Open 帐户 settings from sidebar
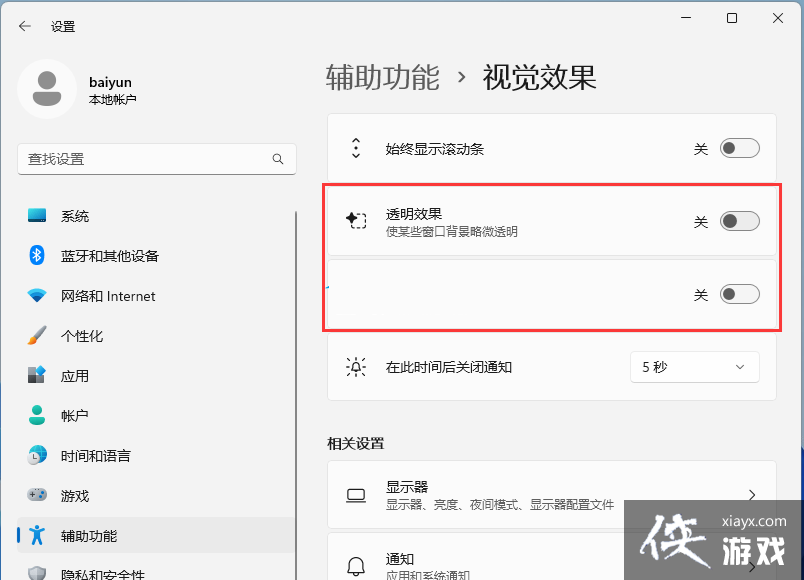 point(39,416)
